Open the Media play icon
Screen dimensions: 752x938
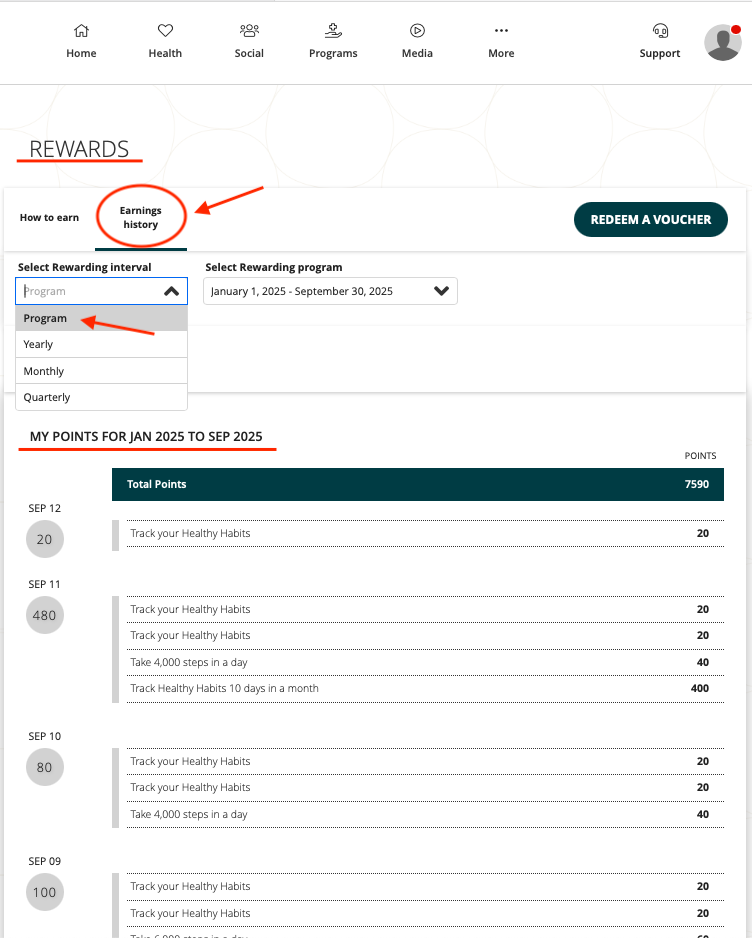(417, 32)
